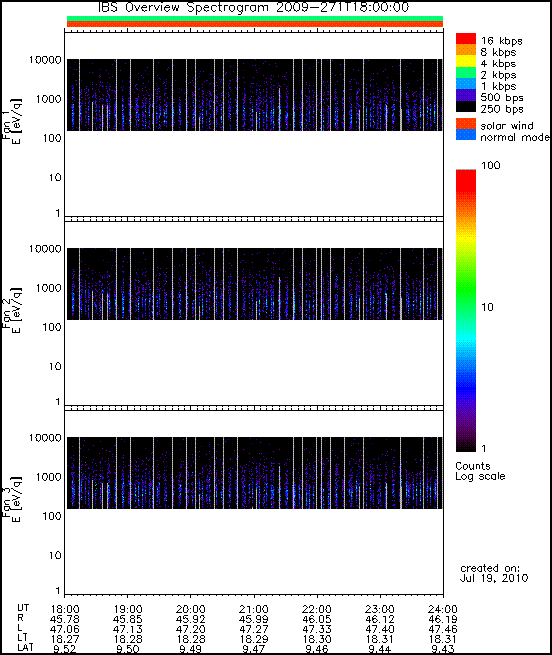Click the 'Counts' color bar caption

pyautogui.click(x=473, y=466)
